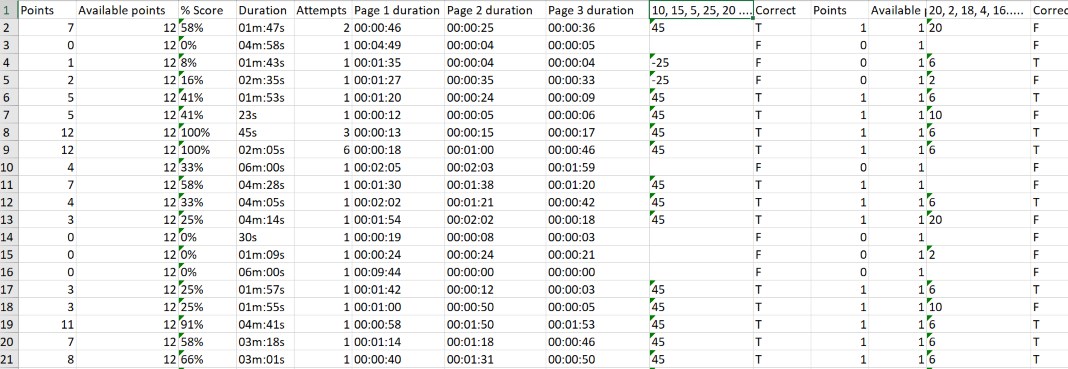Select the 'Page 1 duration' header cell
1068x369 pixels.
point(398,11)
